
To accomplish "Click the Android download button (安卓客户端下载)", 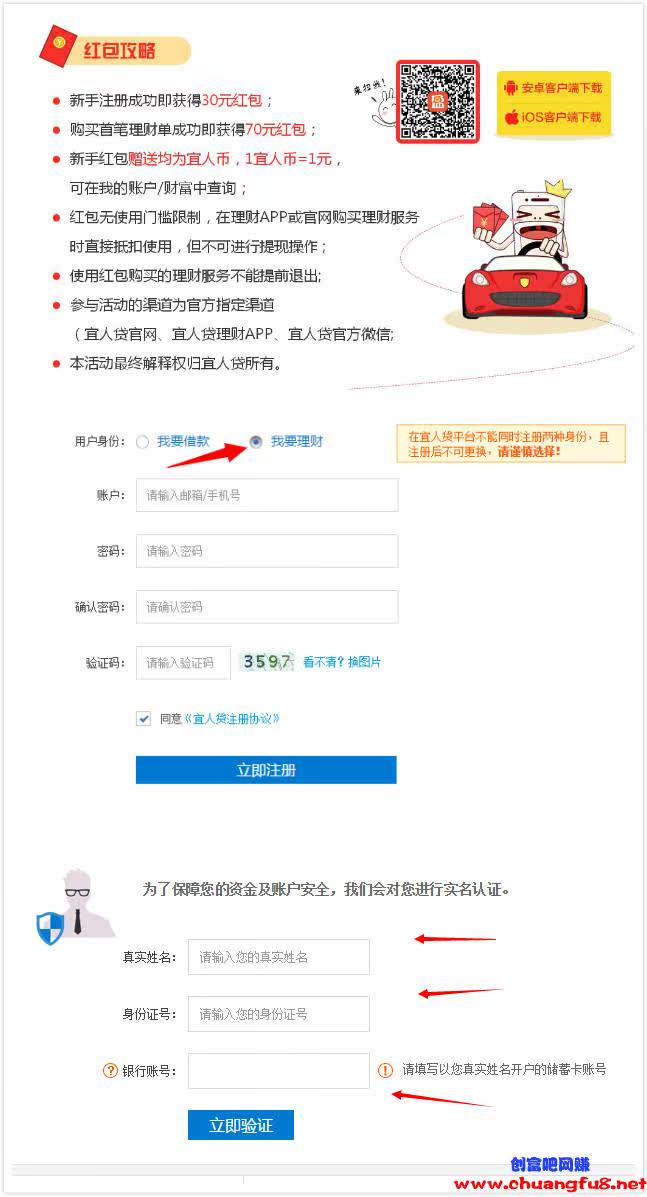I will (x=553, y=88).
